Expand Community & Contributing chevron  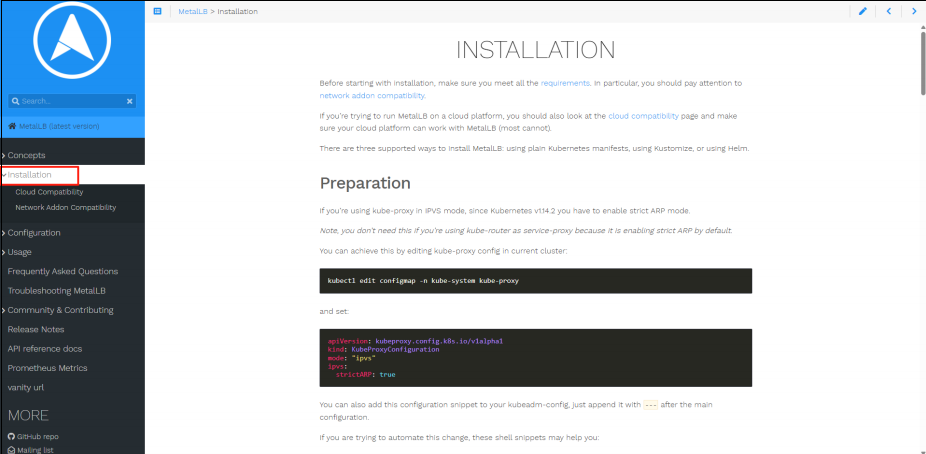[4, 311]
